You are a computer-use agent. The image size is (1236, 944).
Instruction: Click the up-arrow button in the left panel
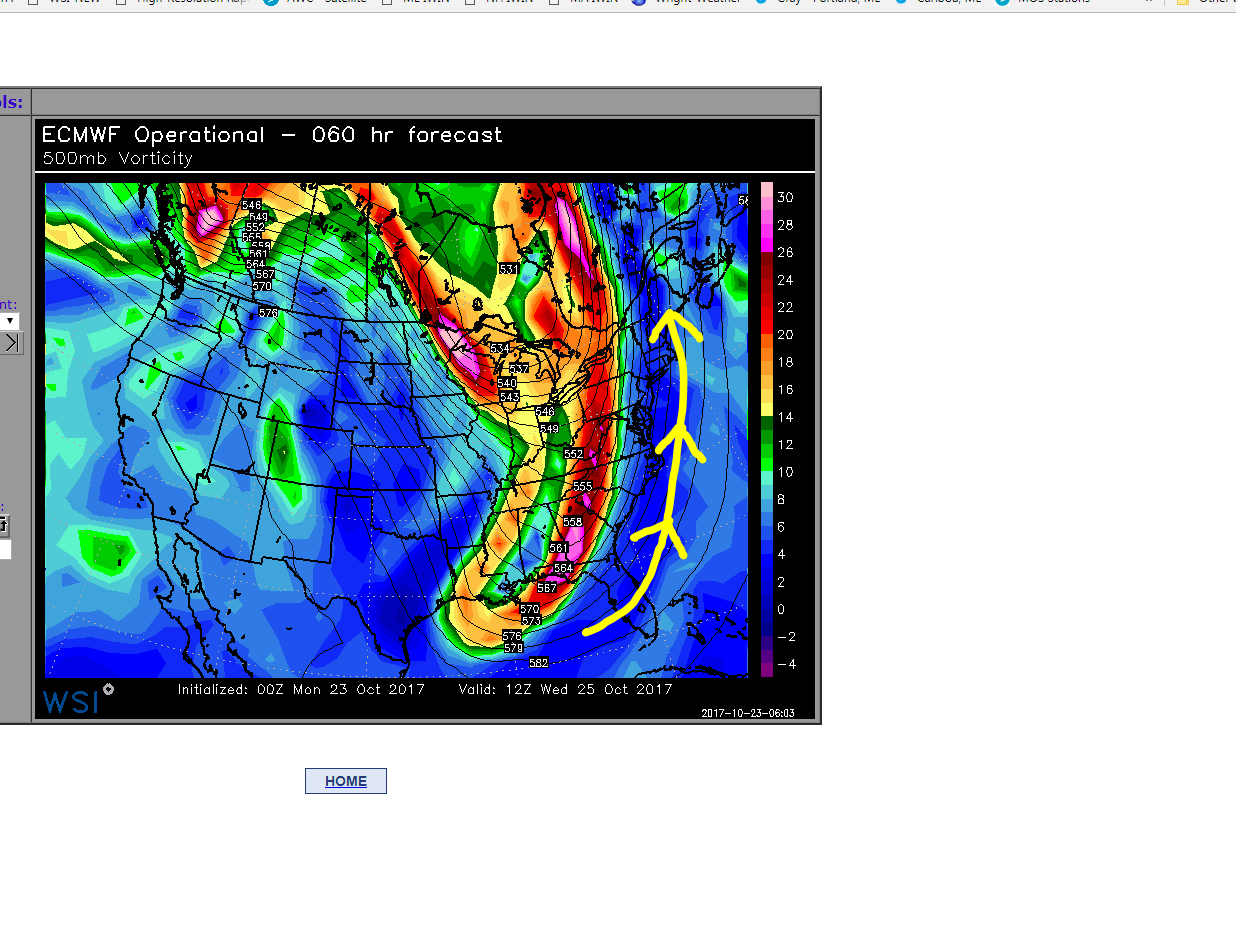coord(4,525)
